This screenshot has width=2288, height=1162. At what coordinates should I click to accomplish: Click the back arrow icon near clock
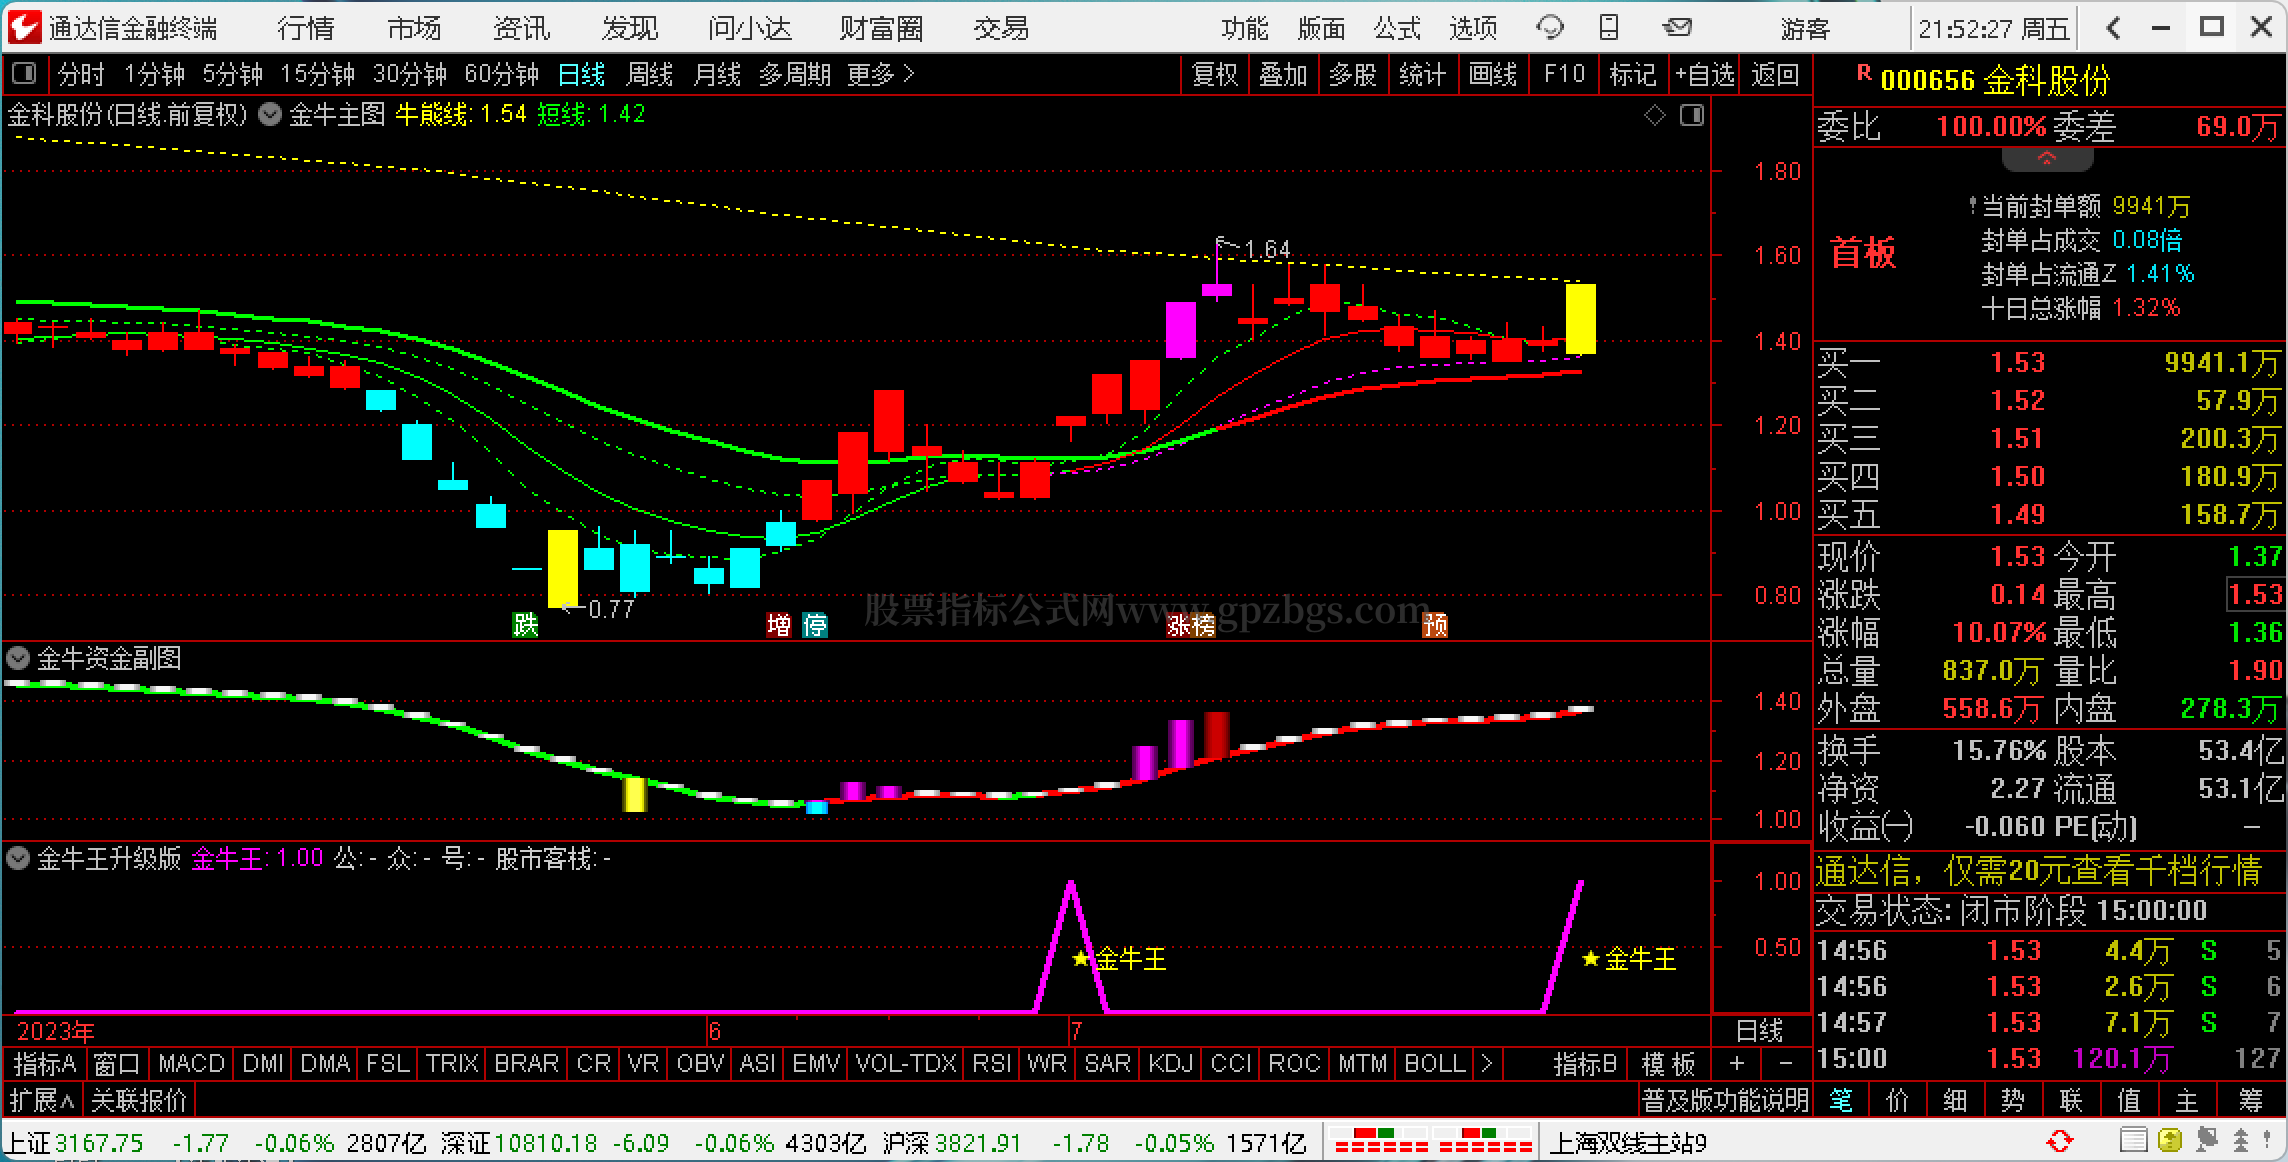[2113, 28]
